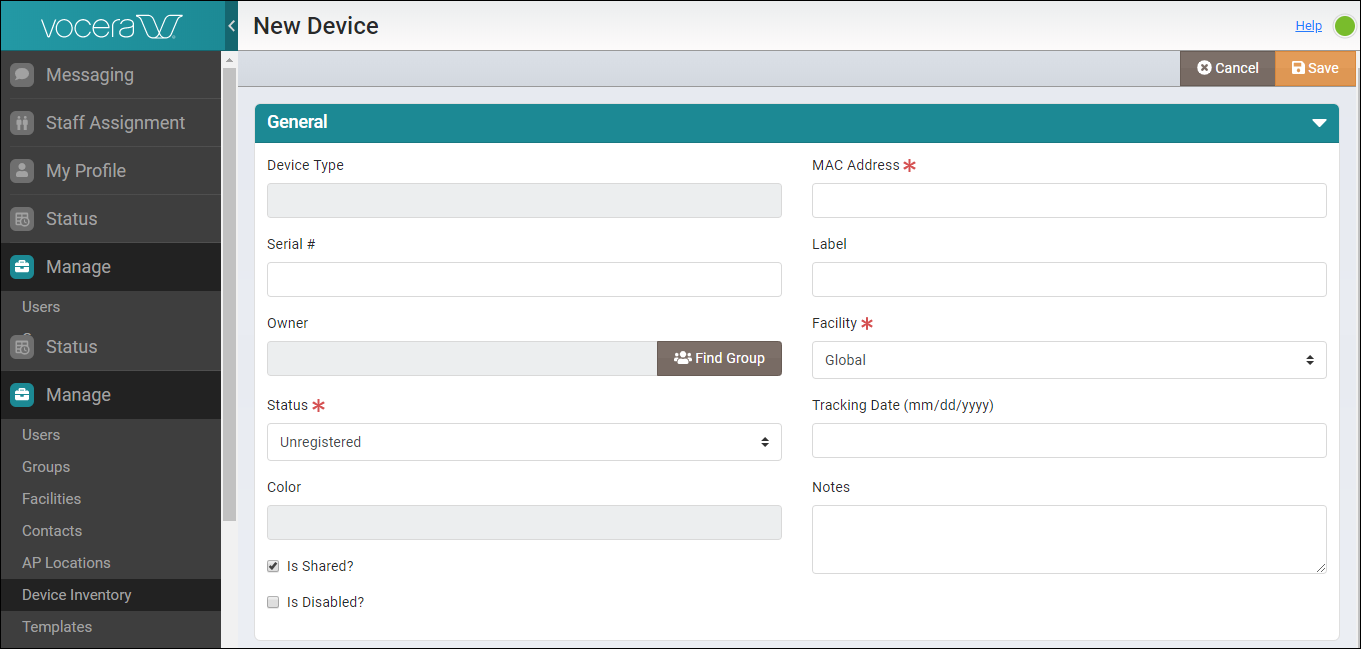Click the Vocera logo
Screen dimensions: 1361x649
[110, 26]
